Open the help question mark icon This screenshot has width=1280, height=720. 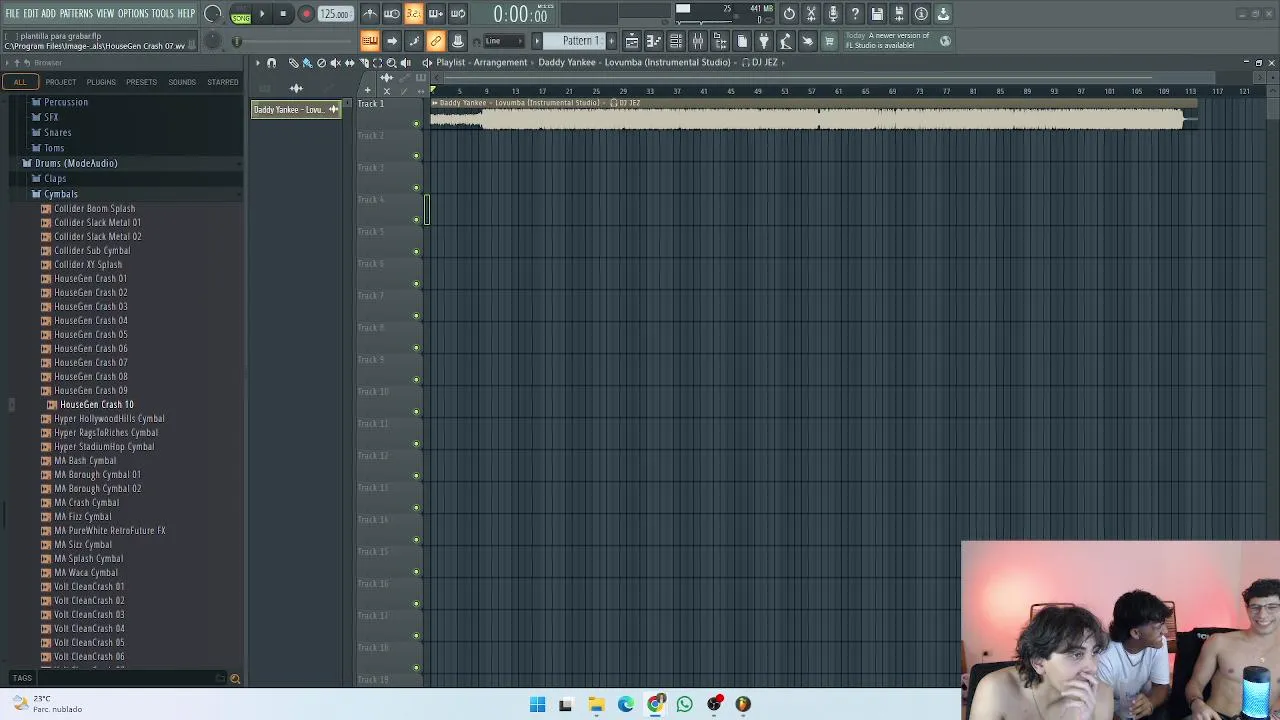[x=855, y=14]
